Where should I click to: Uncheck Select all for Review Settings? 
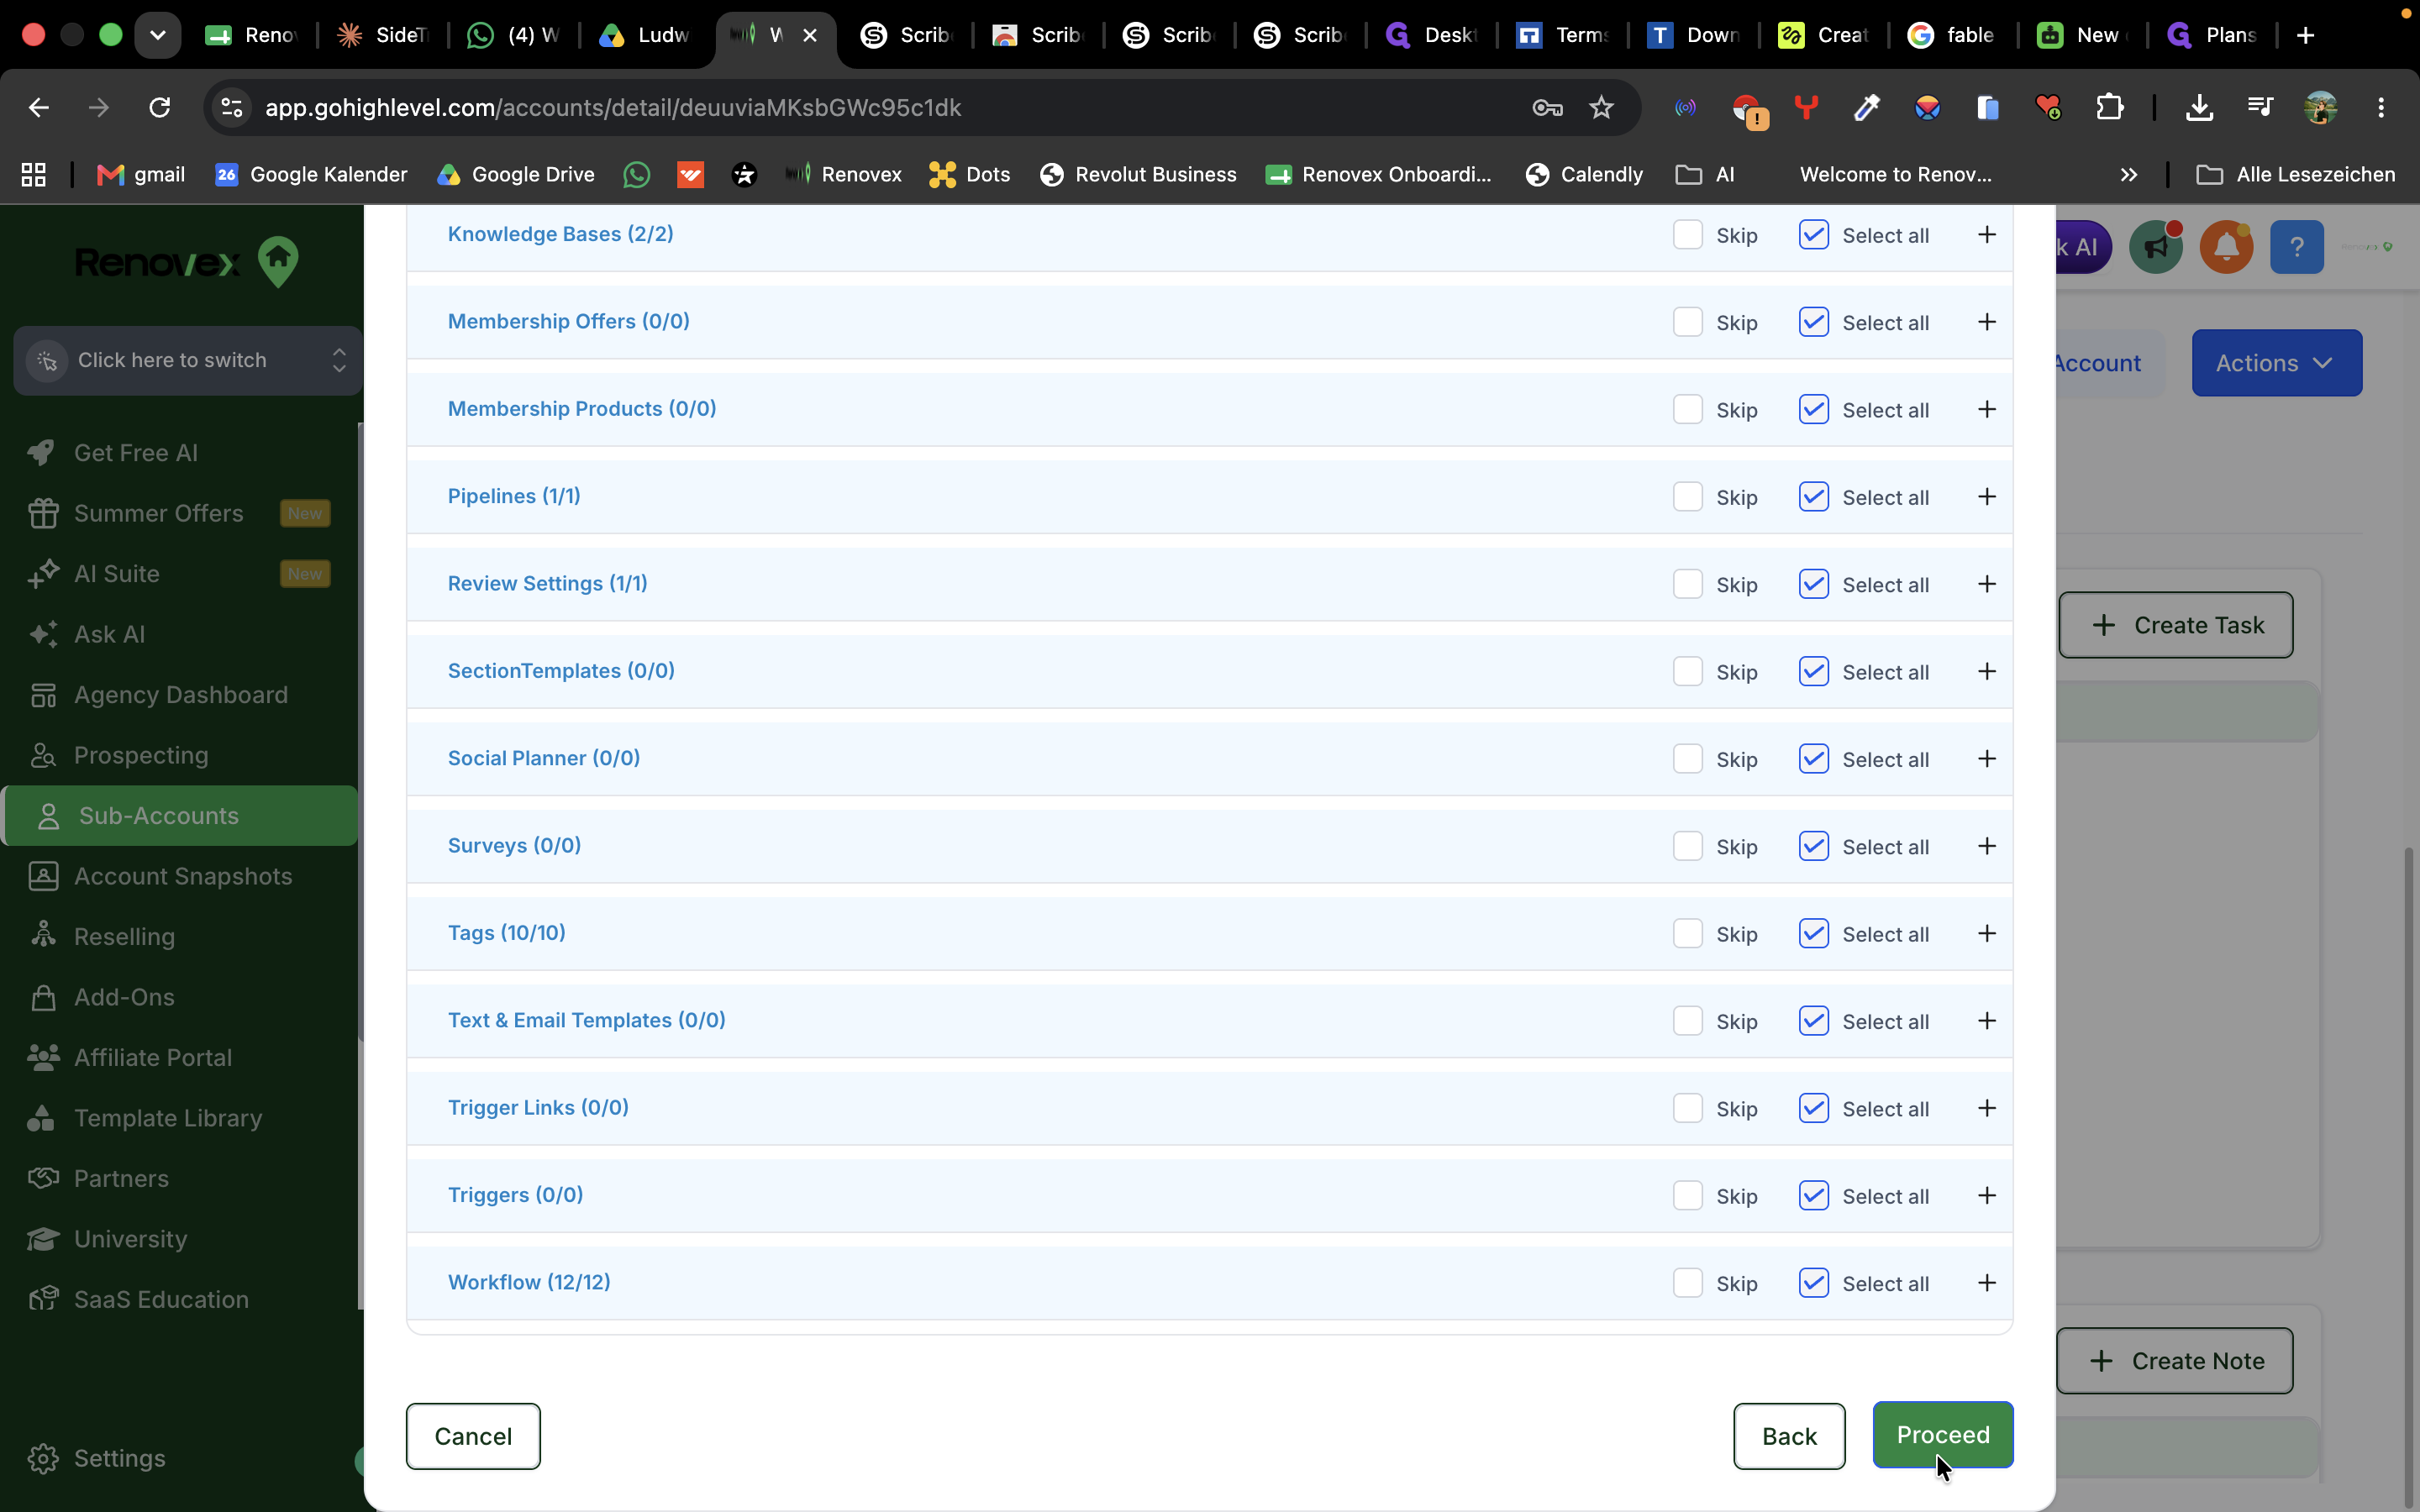(x=1813, y=584)
